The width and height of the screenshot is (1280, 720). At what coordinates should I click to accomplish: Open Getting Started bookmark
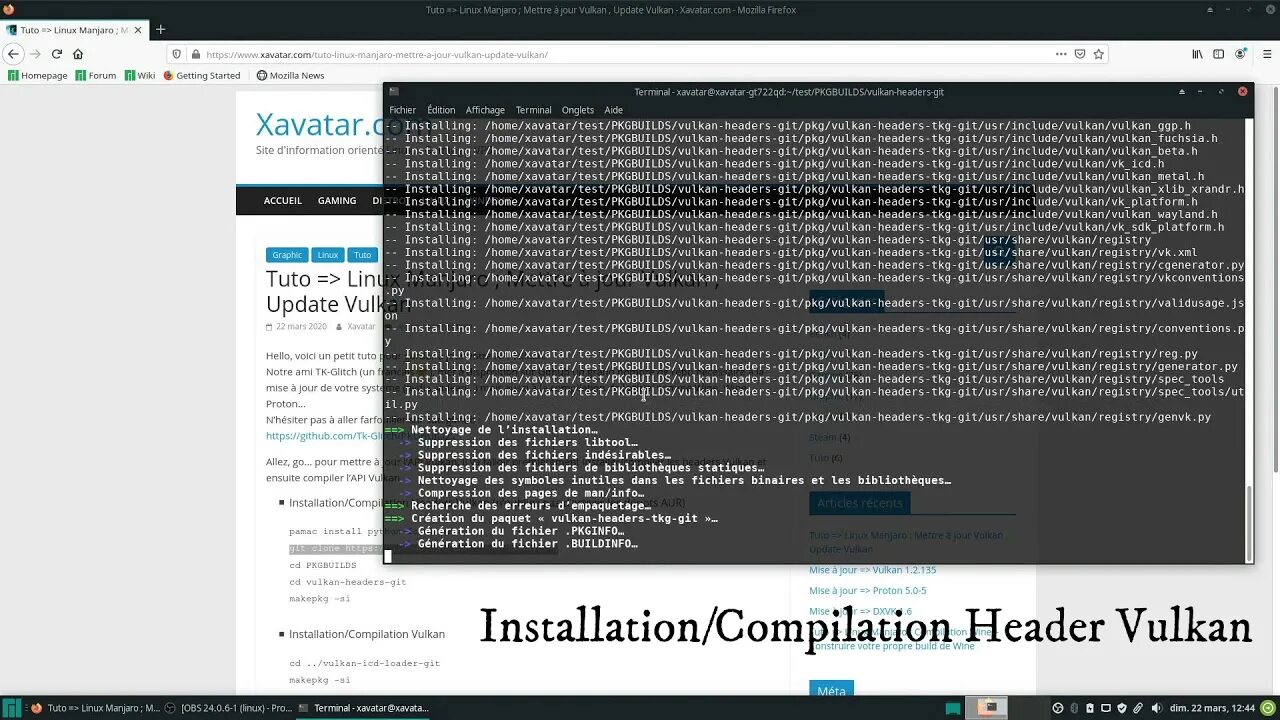[x=202, y=75]
